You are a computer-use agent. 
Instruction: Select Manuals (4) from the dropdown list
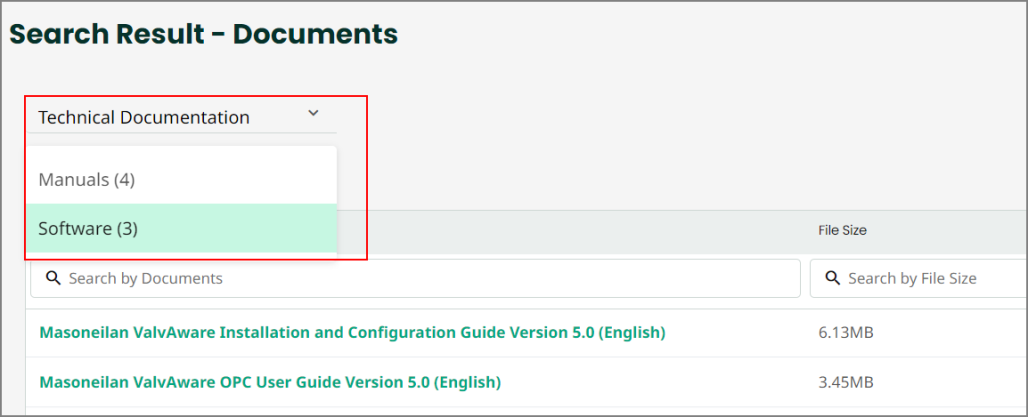[x=86, y=180]
